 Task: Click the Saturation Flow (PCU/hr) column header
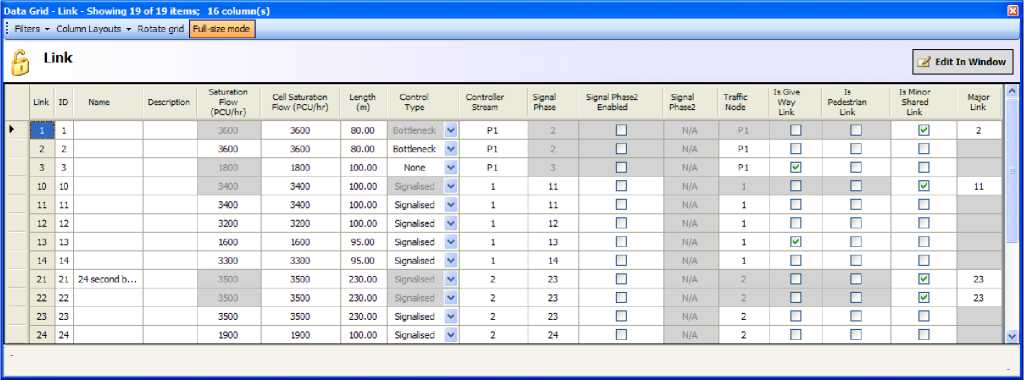pyautogui.click(x=229, y=103)
